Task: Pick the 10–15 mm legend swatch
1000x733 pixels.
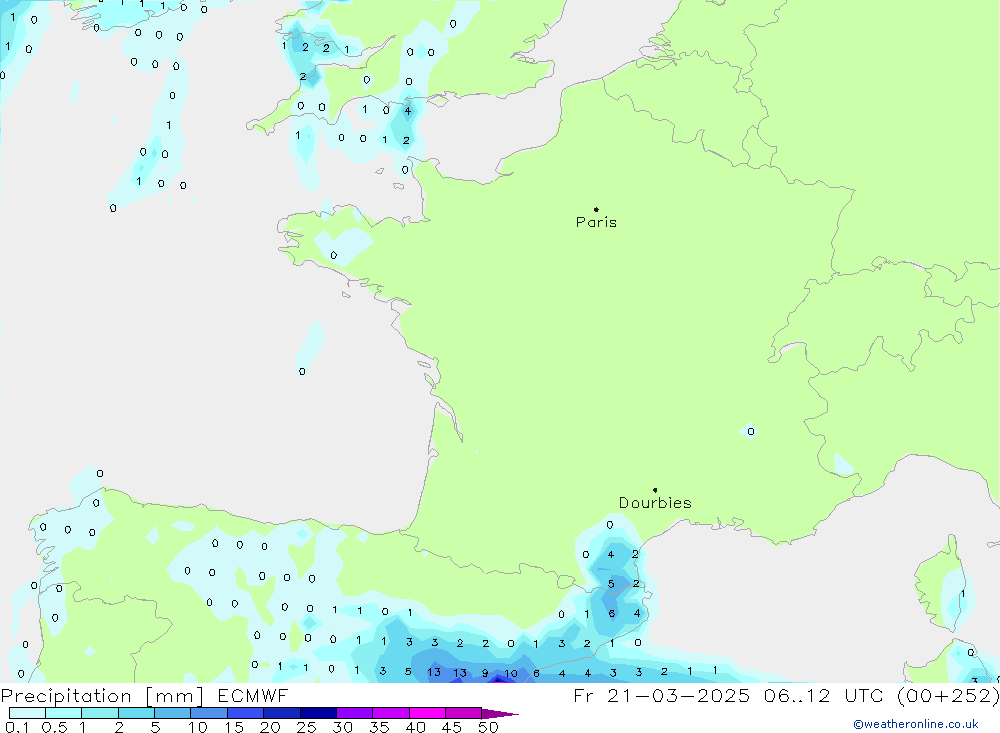Action: (209, 713)
